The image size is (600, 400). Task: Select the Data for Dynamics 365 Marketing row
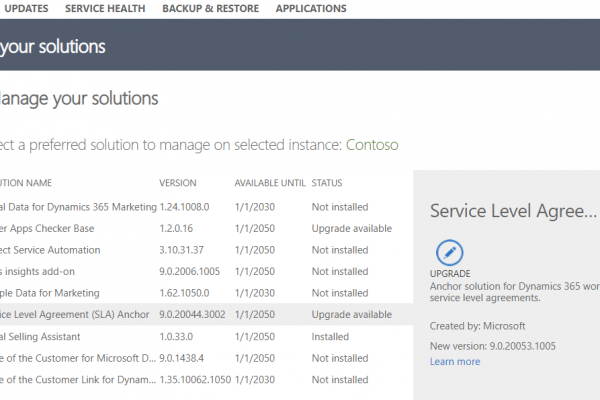[207, 207]
